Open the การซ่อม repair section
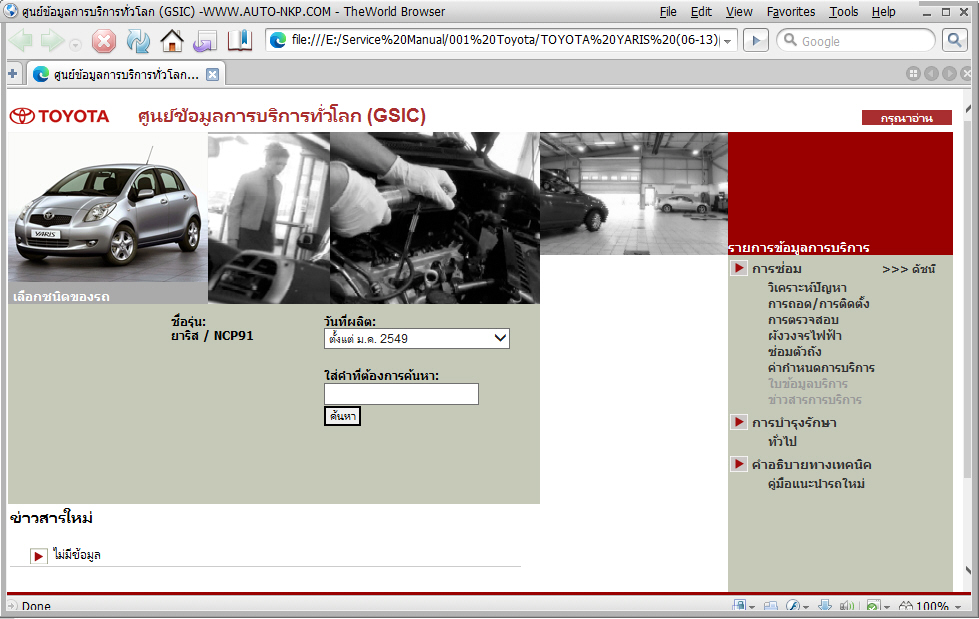Screen dimensions: 979x619 (777, 269)
